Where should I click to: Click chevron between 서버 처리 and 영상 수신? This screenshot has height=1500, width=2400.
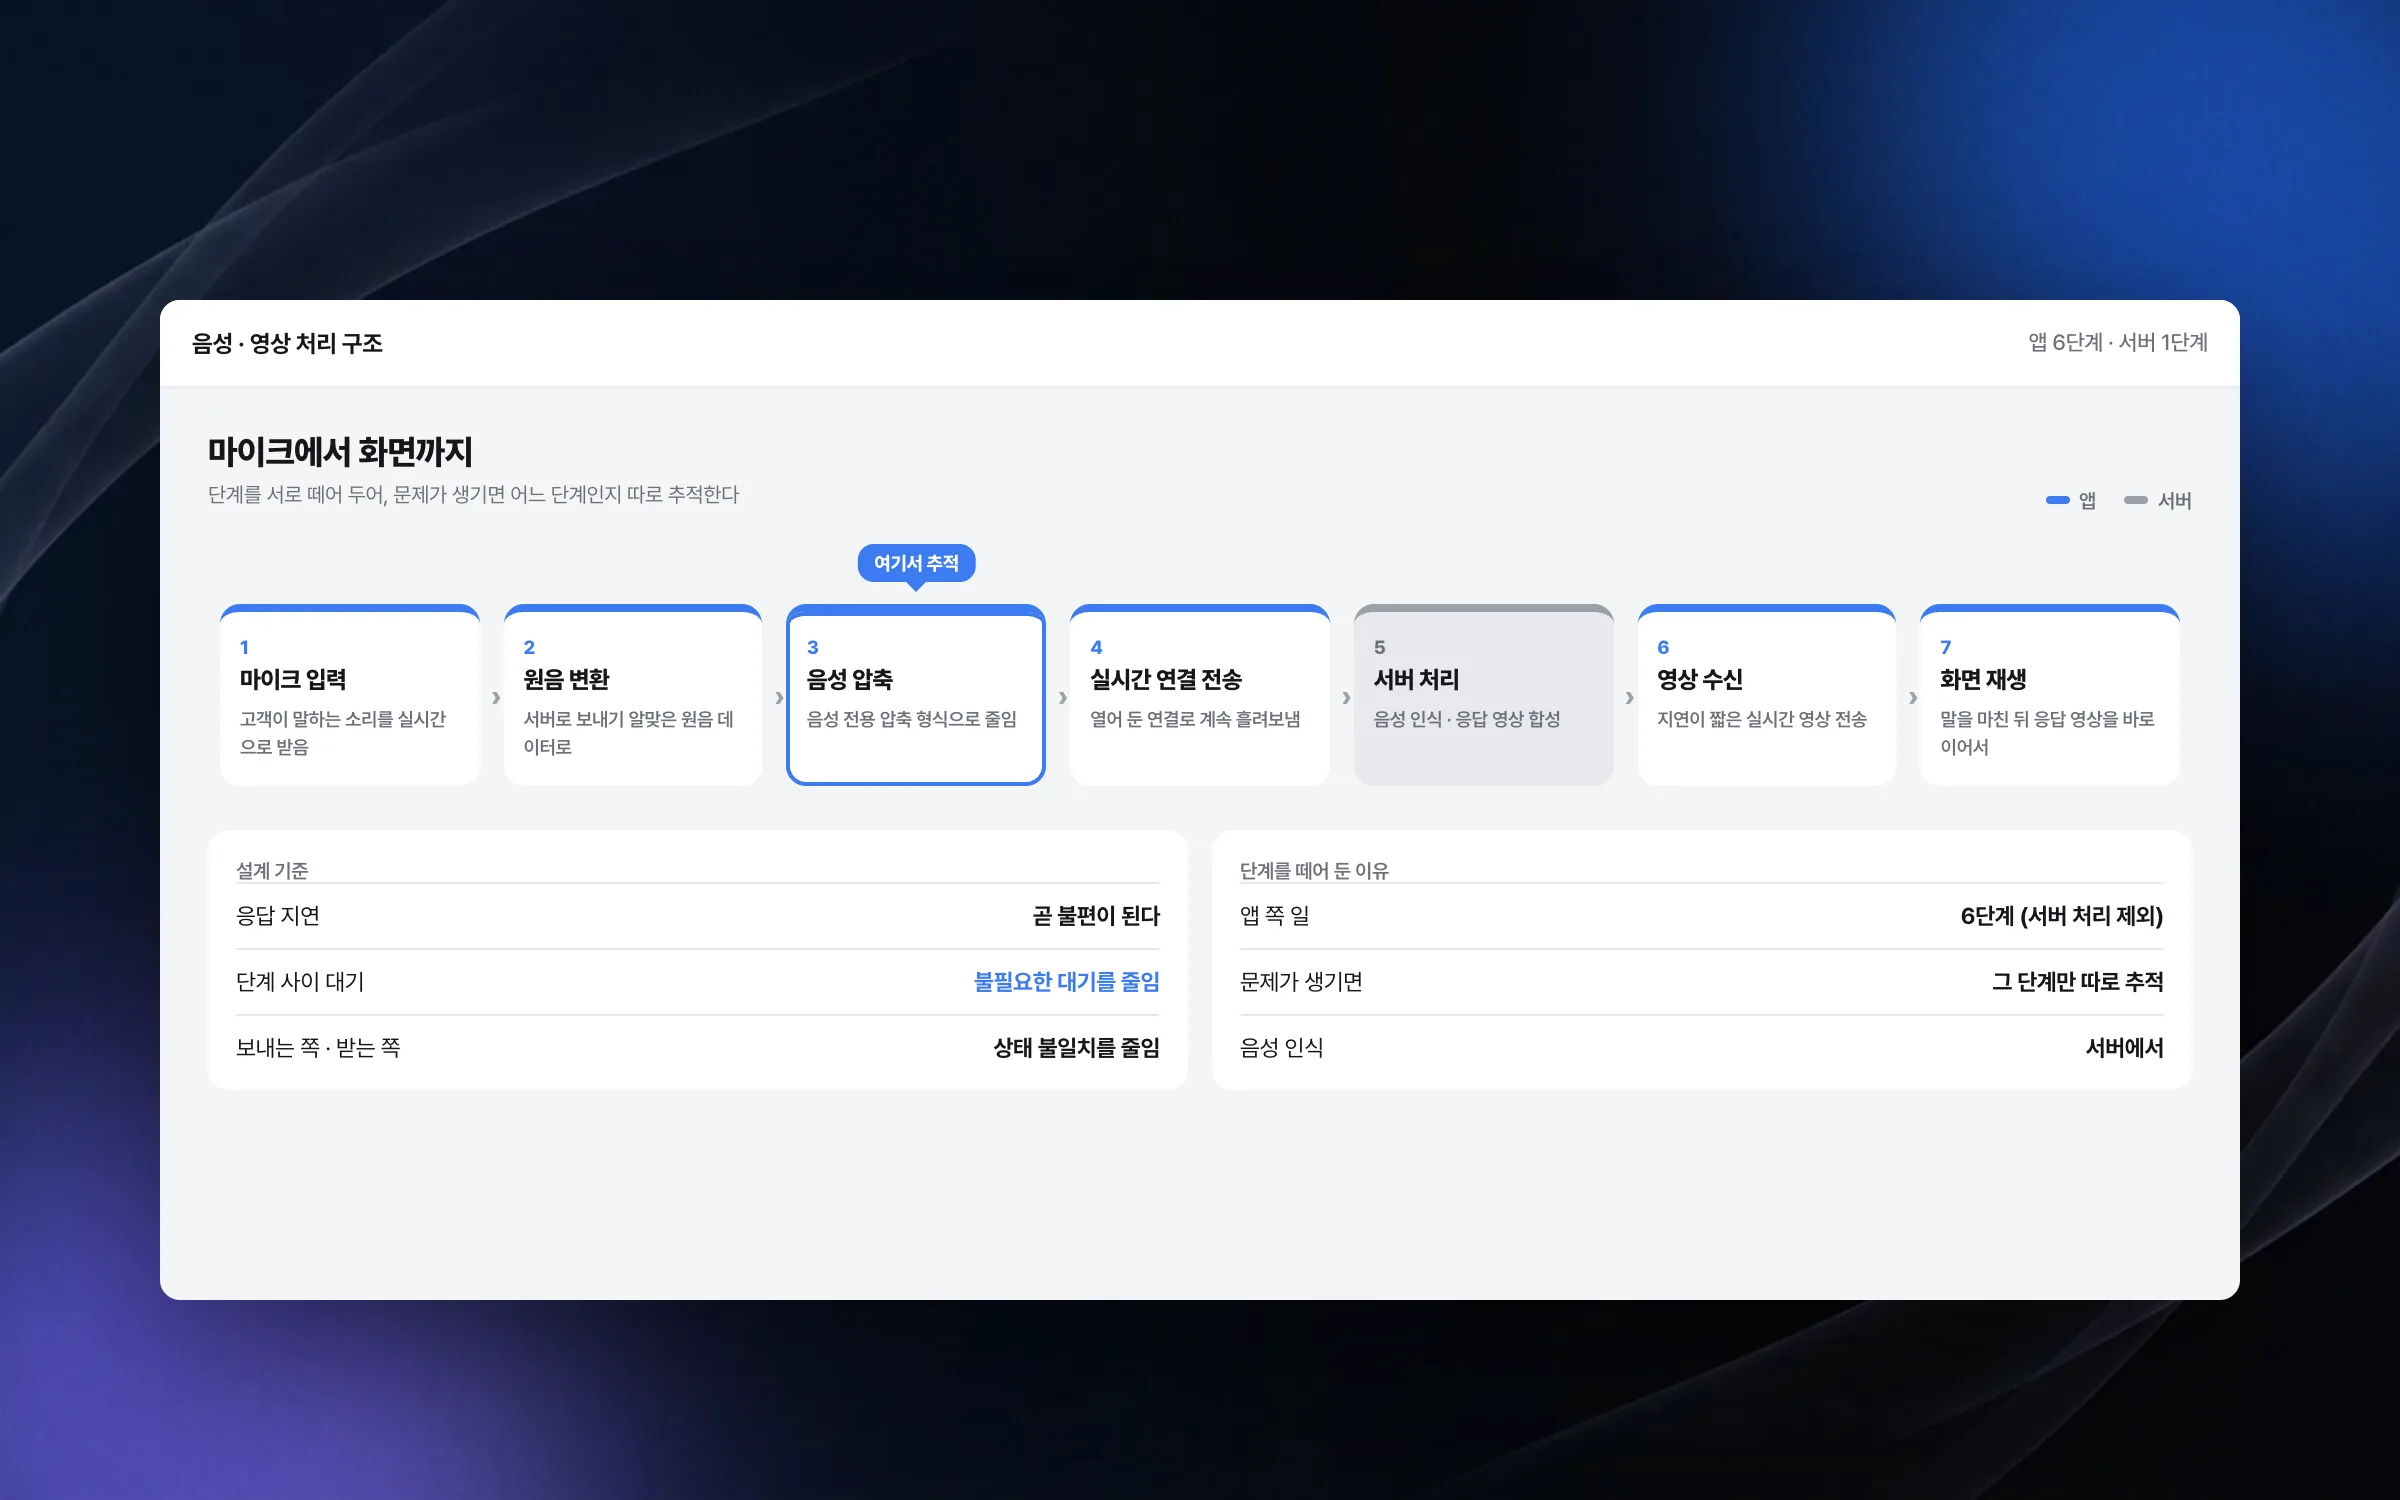1630,698
